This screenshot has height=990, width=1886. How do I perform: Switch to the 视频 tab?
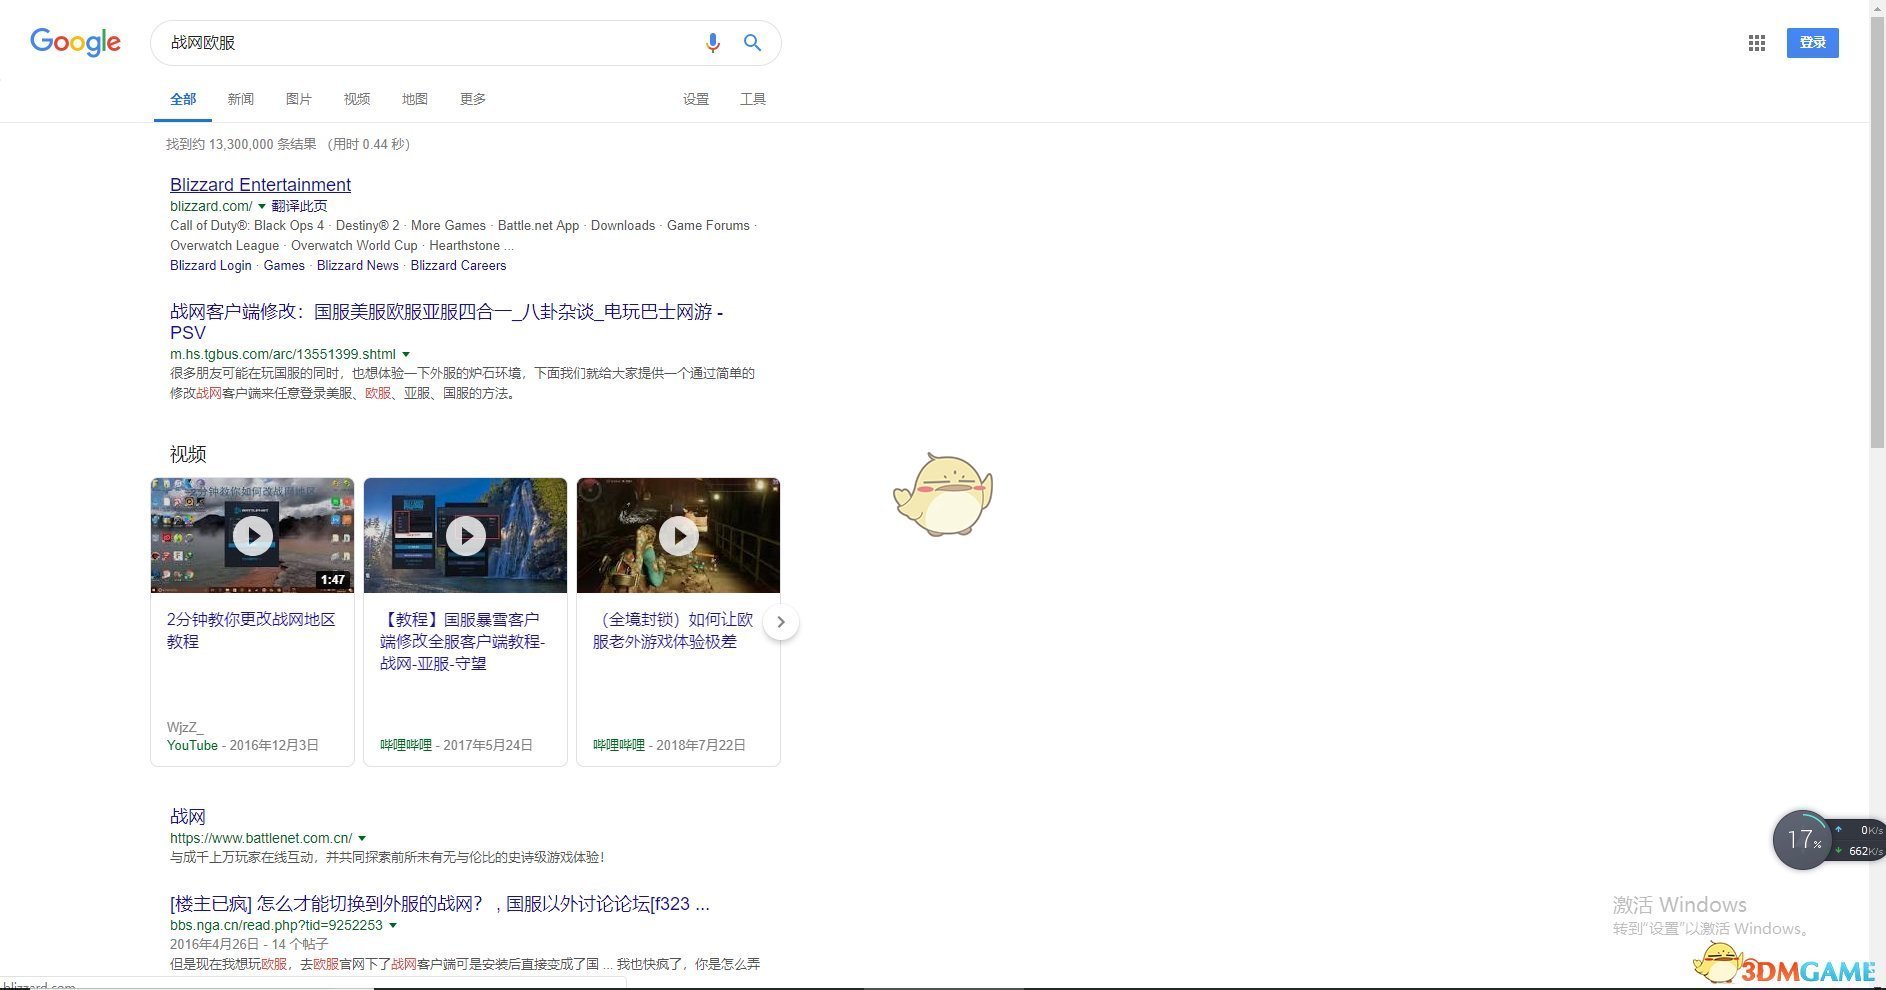tap(357, 99)
